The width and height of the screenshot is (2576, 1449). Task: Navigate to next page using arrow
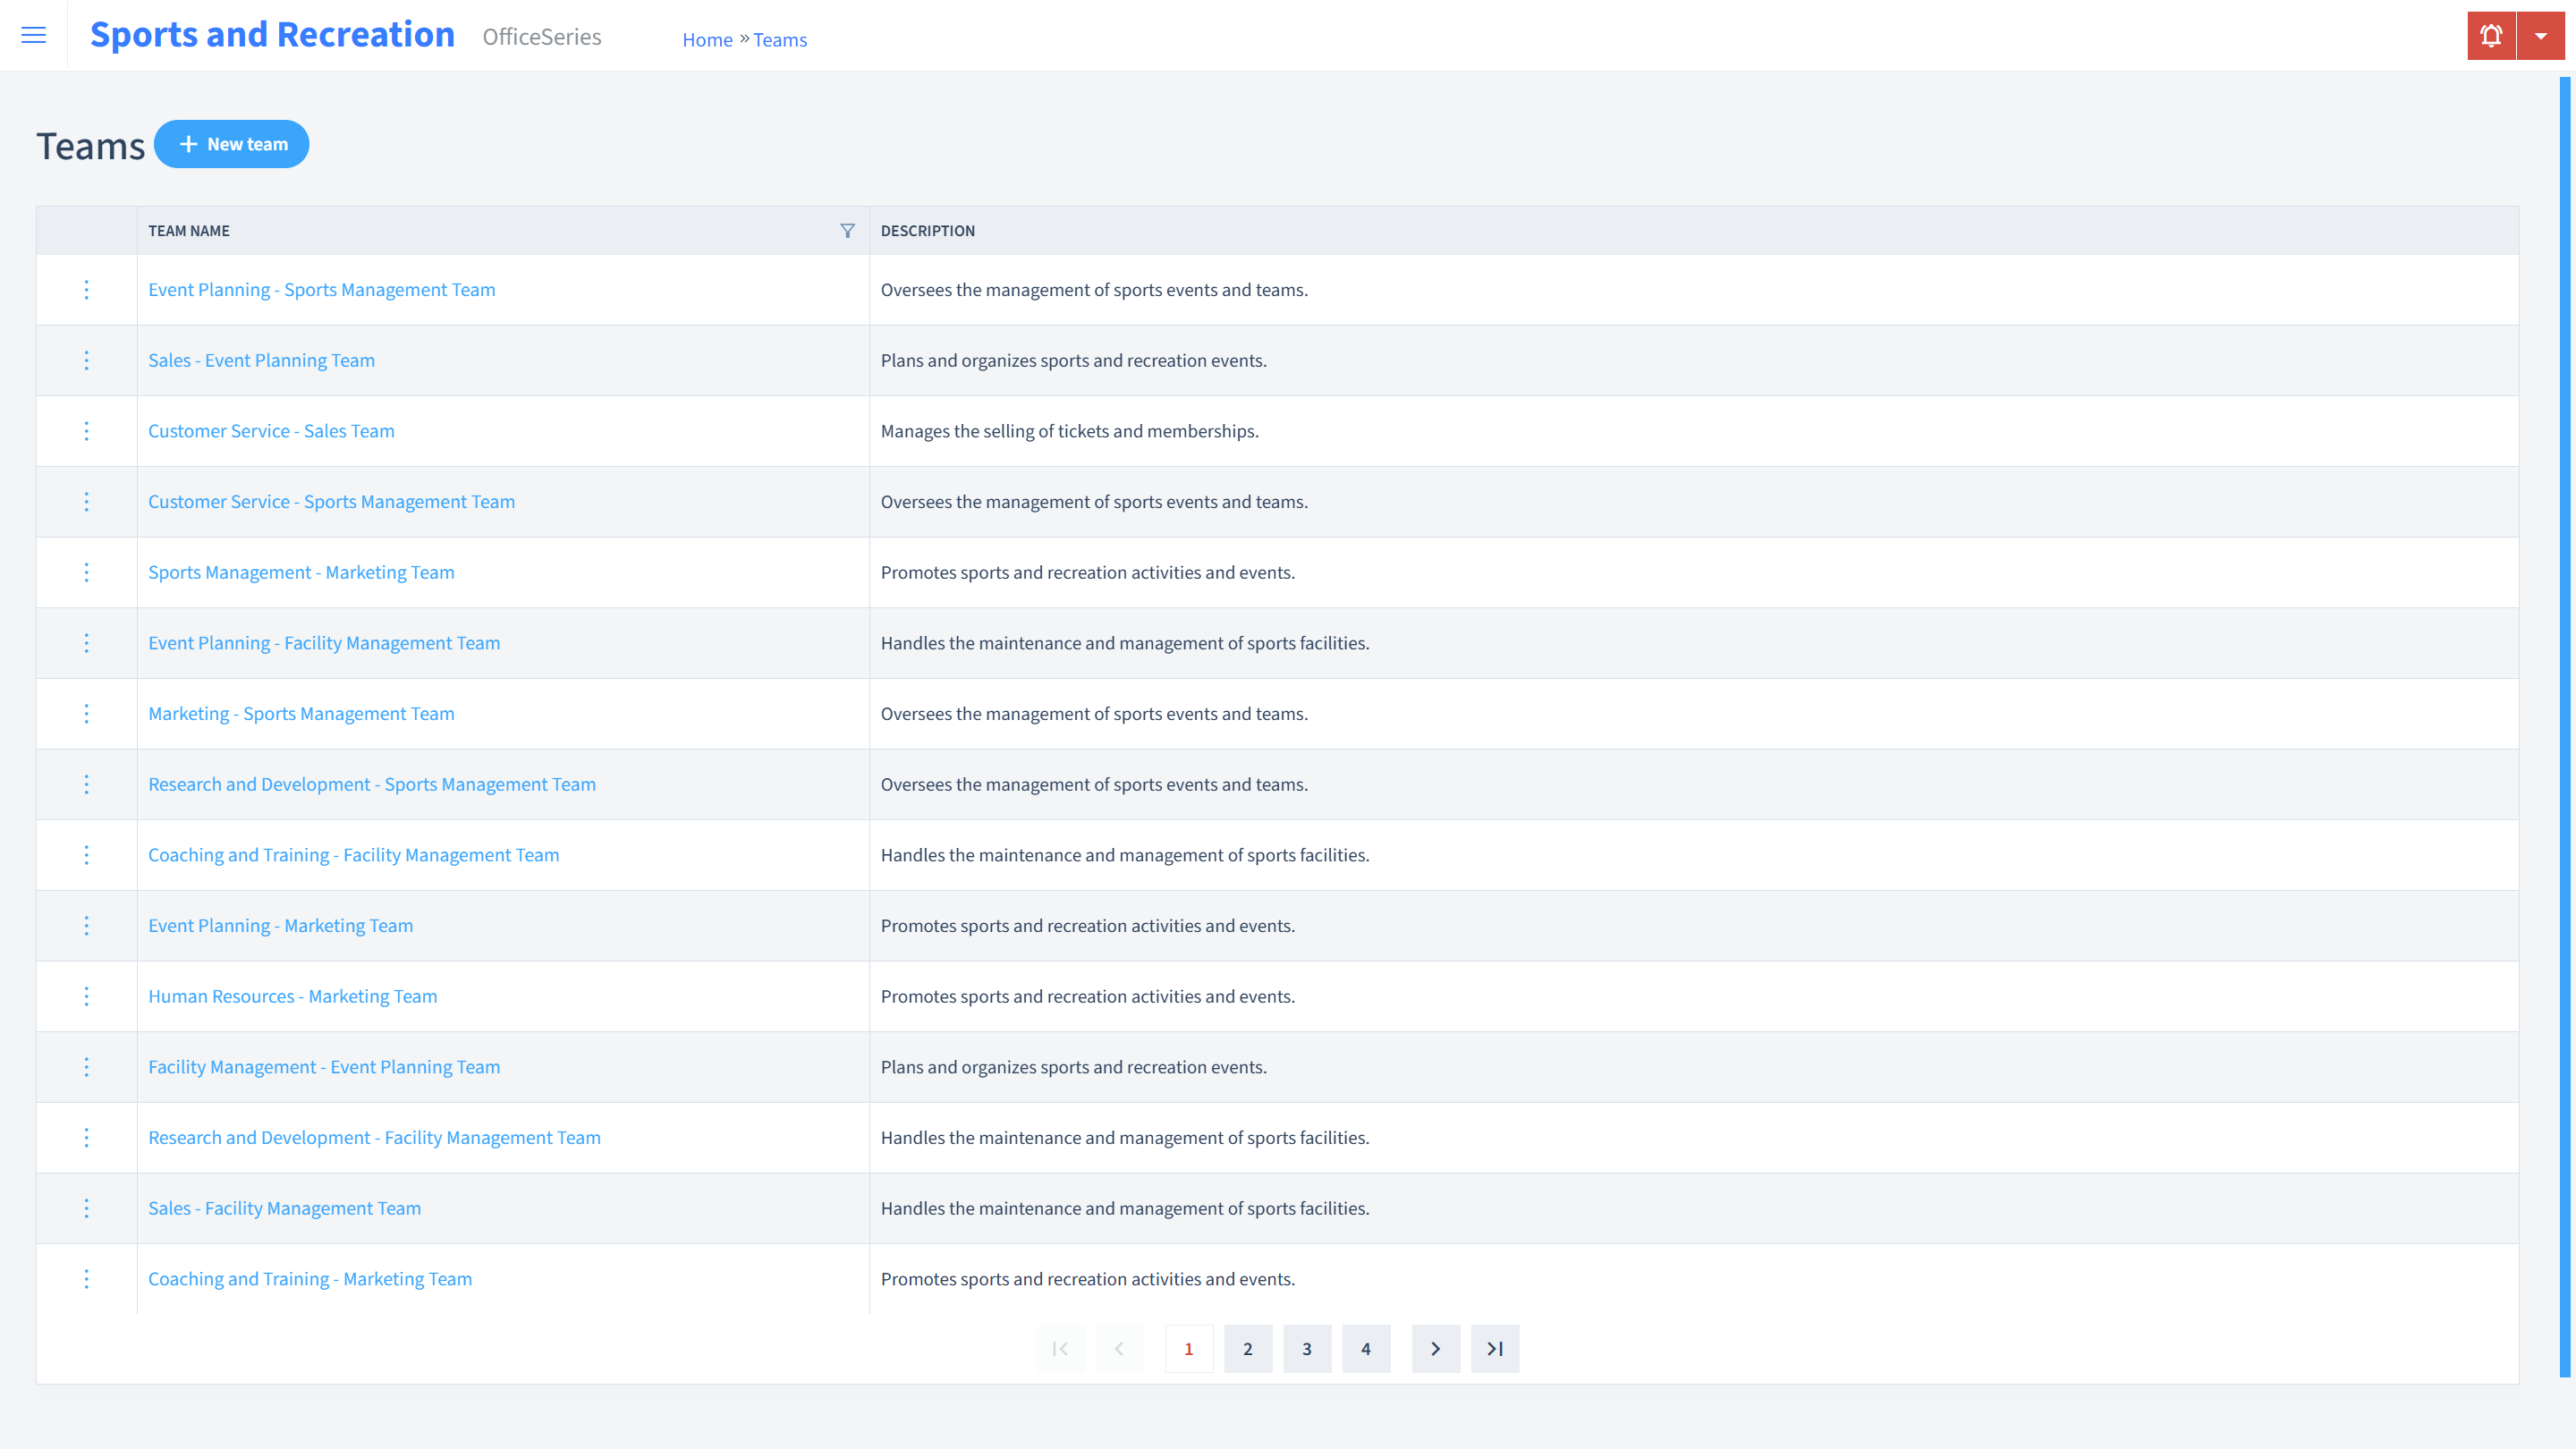1435,1348
